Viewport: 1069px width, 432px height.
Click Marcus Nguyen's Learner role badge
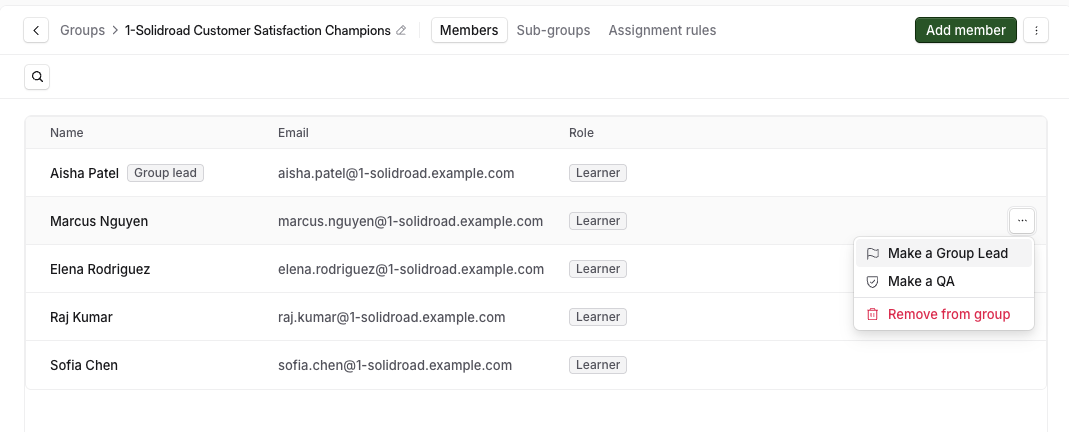coord(598,221)
